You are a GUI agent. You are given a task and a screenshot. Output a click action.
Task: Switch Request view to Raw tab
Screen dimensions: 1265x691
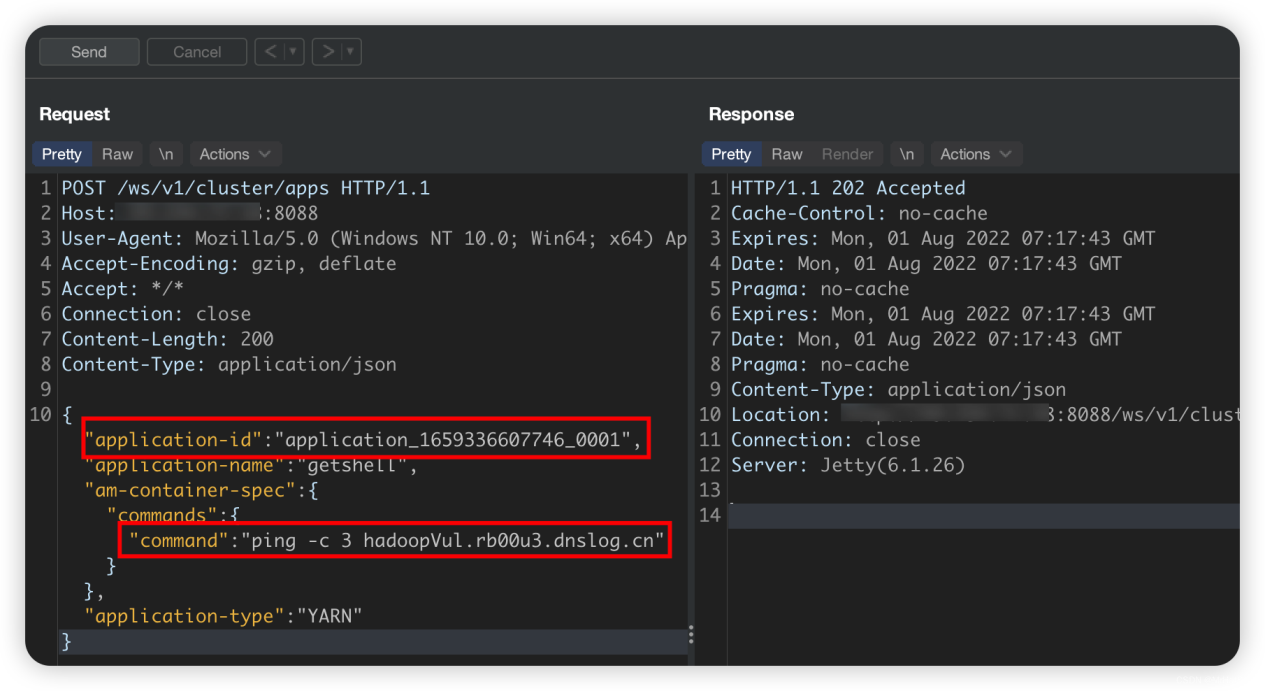(x=117, y=154)
